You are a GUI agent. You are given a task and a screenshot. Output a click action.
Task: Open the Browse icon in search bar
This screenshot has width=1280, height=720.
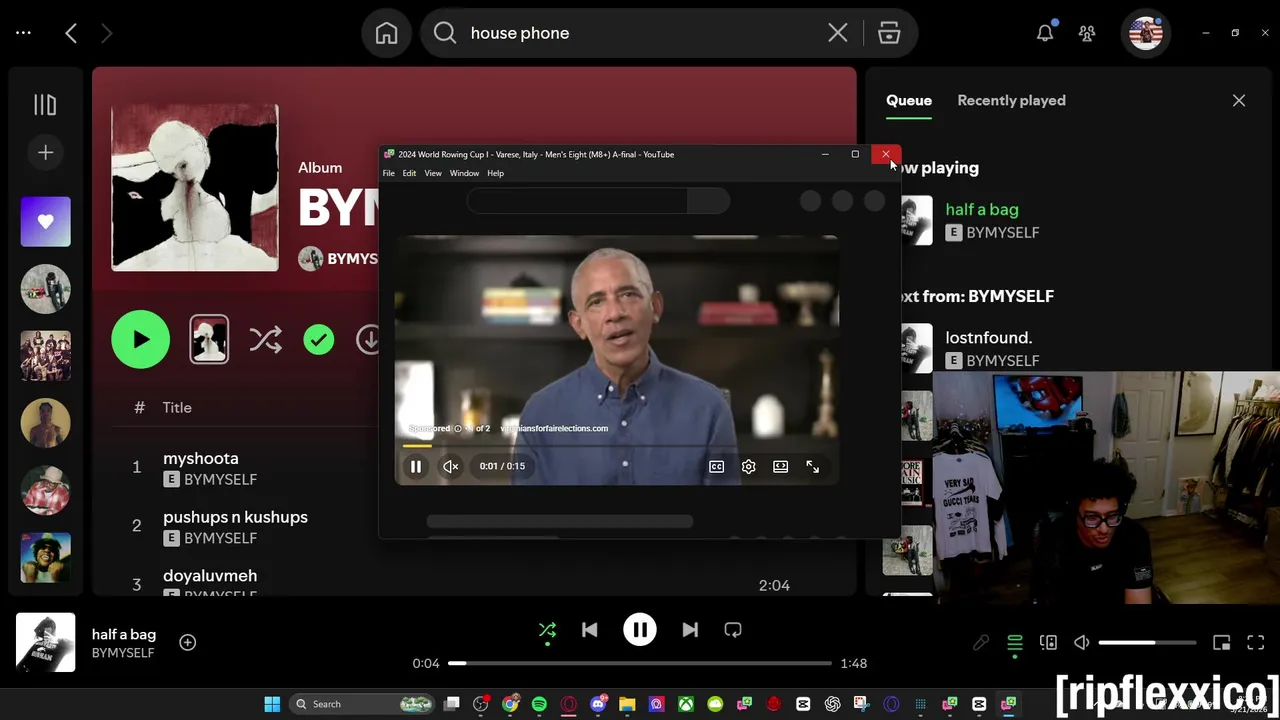pos(889,33)
